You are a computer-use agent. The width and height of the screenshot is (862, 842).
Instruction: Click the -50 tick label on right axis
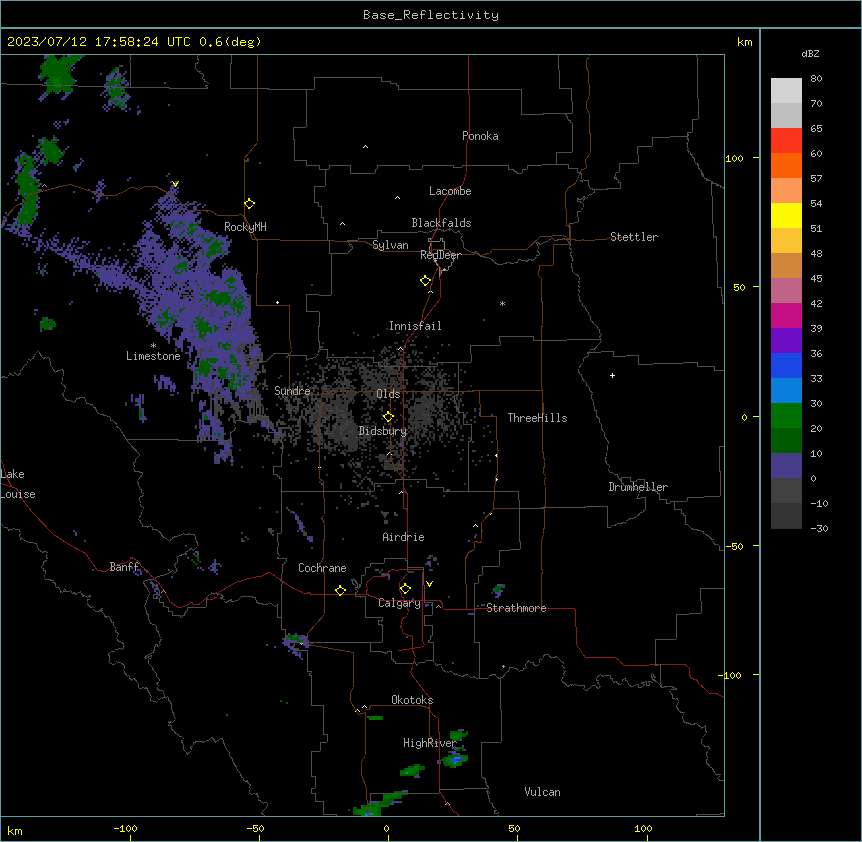[734, 546]
